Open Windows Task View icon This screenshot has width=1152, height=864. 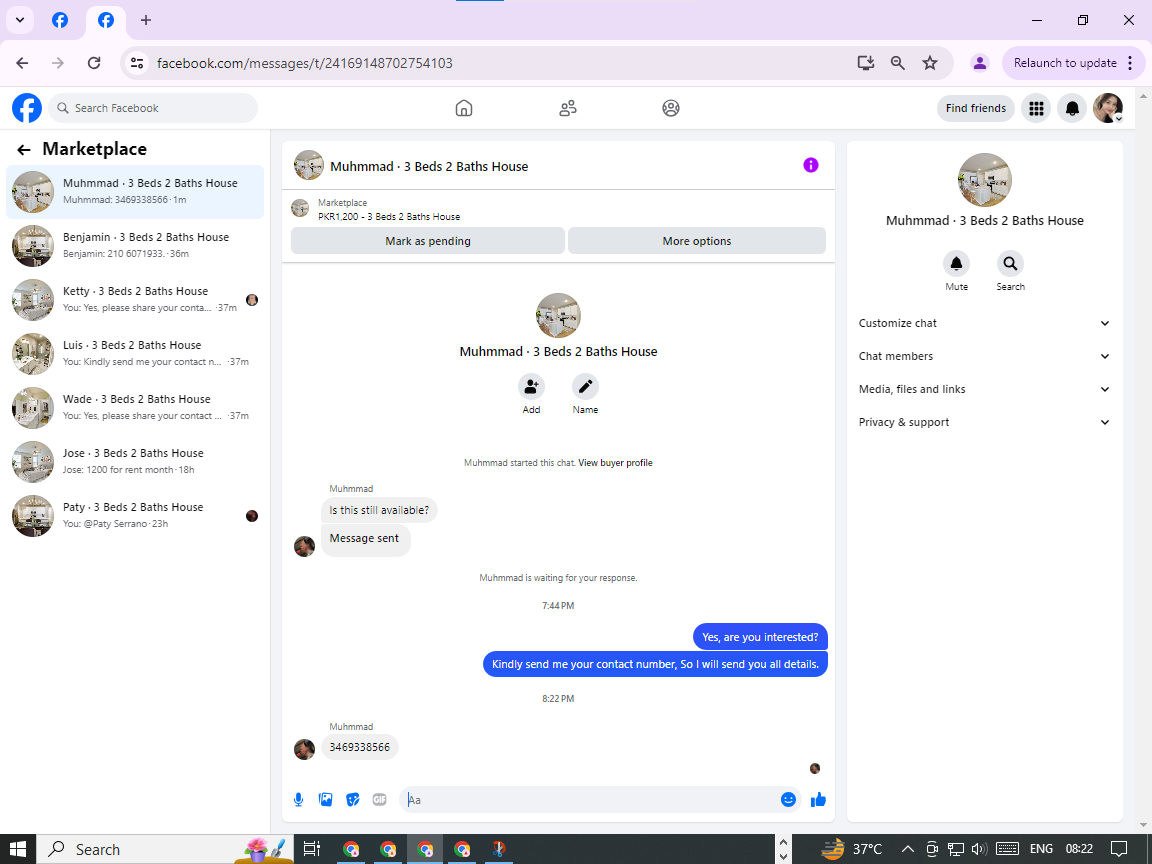[312, 849]
